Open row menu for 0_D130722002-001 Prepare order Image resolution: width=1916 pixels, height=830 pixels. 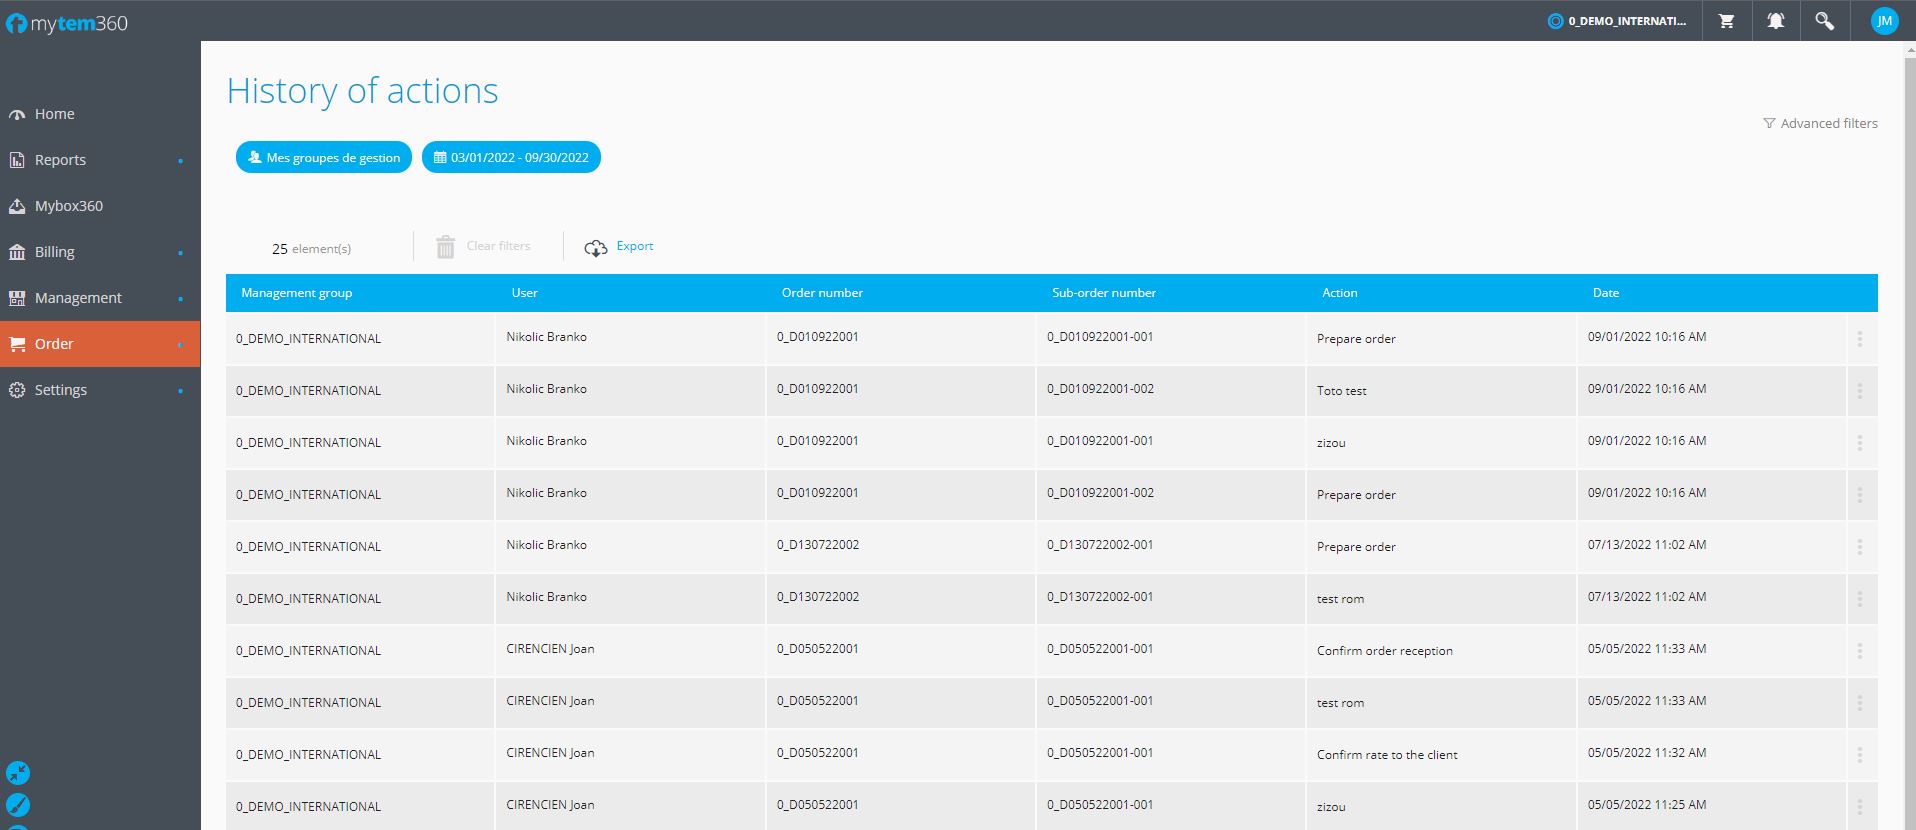click(x=1860, y=547)
